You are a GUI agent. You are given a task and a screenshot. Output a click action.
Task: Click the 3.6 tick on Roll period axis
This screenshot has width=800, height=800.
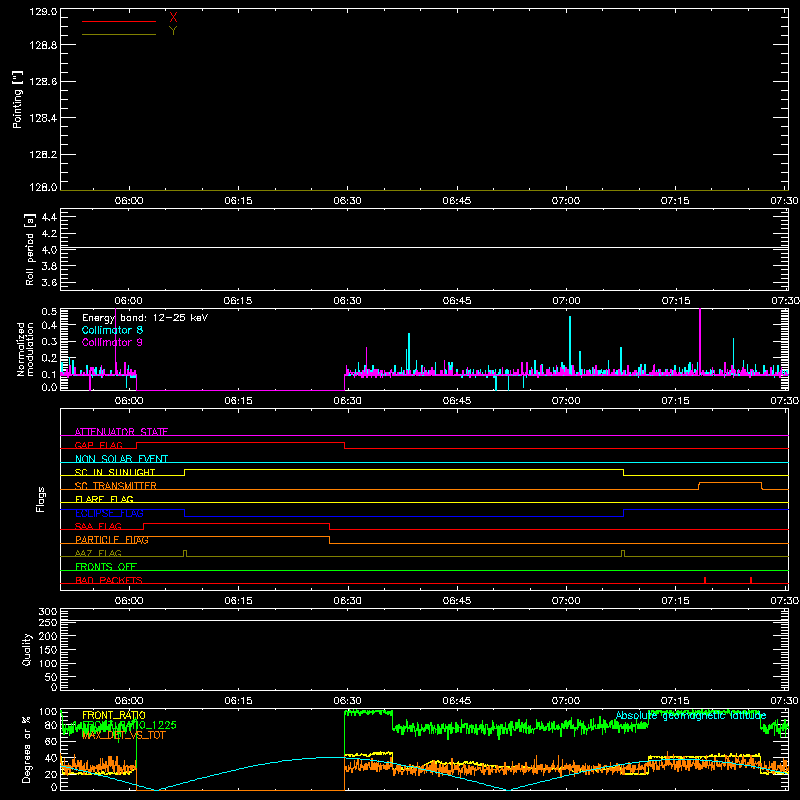click(x=49, y=283)
